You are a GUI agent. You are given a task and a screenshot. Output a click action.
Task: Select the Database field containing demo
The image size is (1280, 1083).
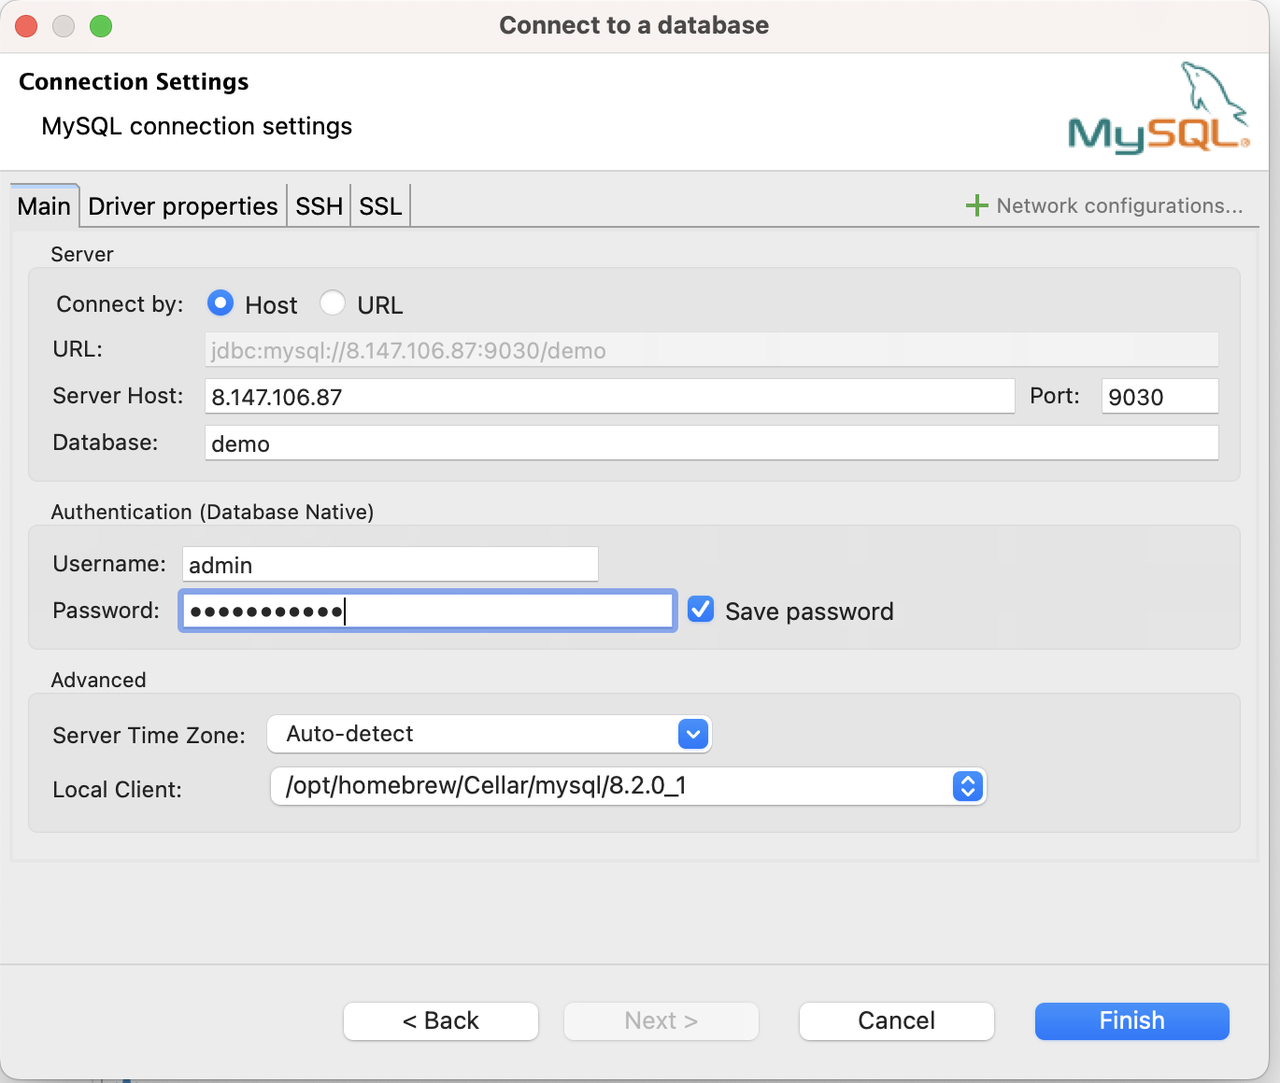710,443
